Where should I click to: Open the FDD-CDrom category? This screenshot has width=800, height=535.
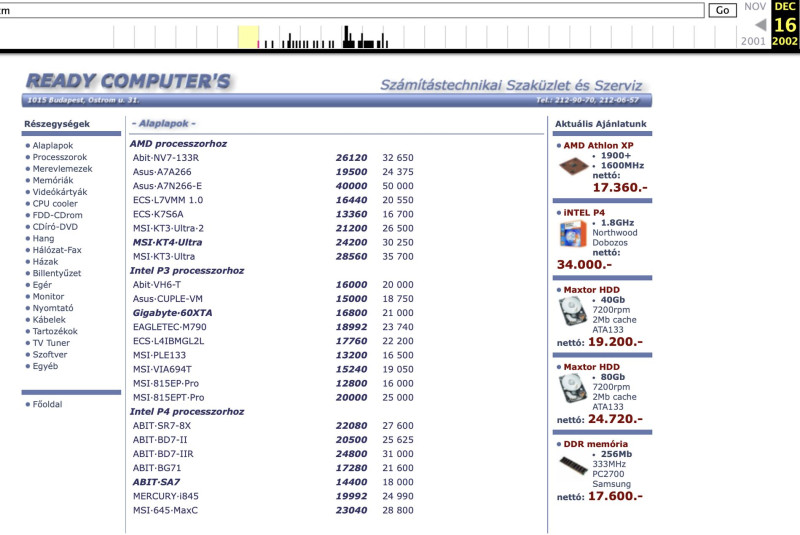(x=57, y=215)
